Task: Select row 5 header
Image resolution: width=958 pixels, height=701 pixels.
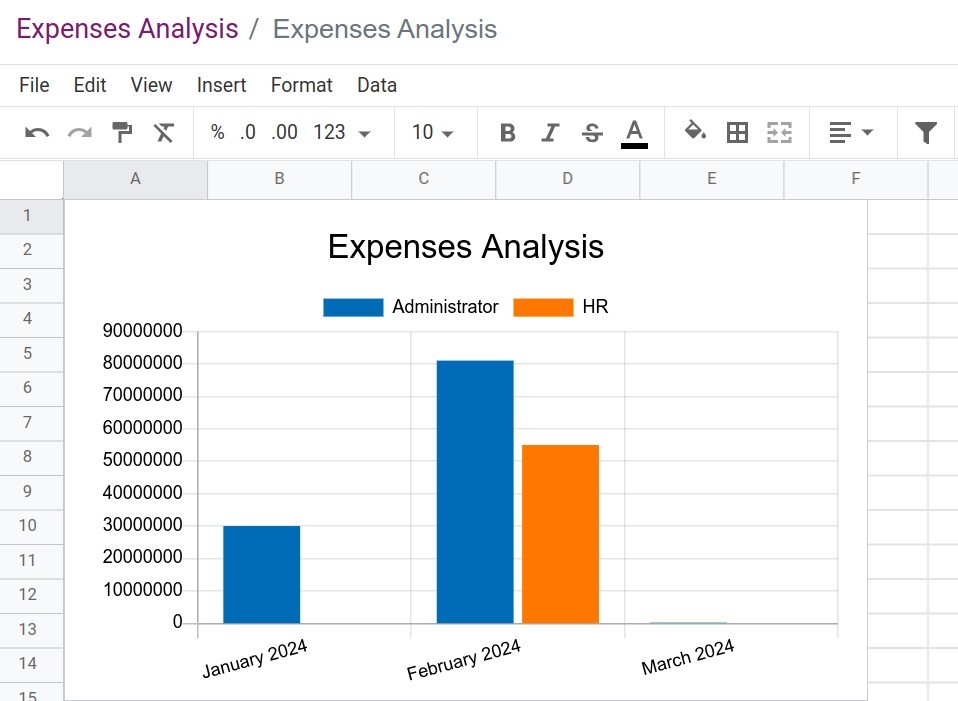Action: point(31,354)
